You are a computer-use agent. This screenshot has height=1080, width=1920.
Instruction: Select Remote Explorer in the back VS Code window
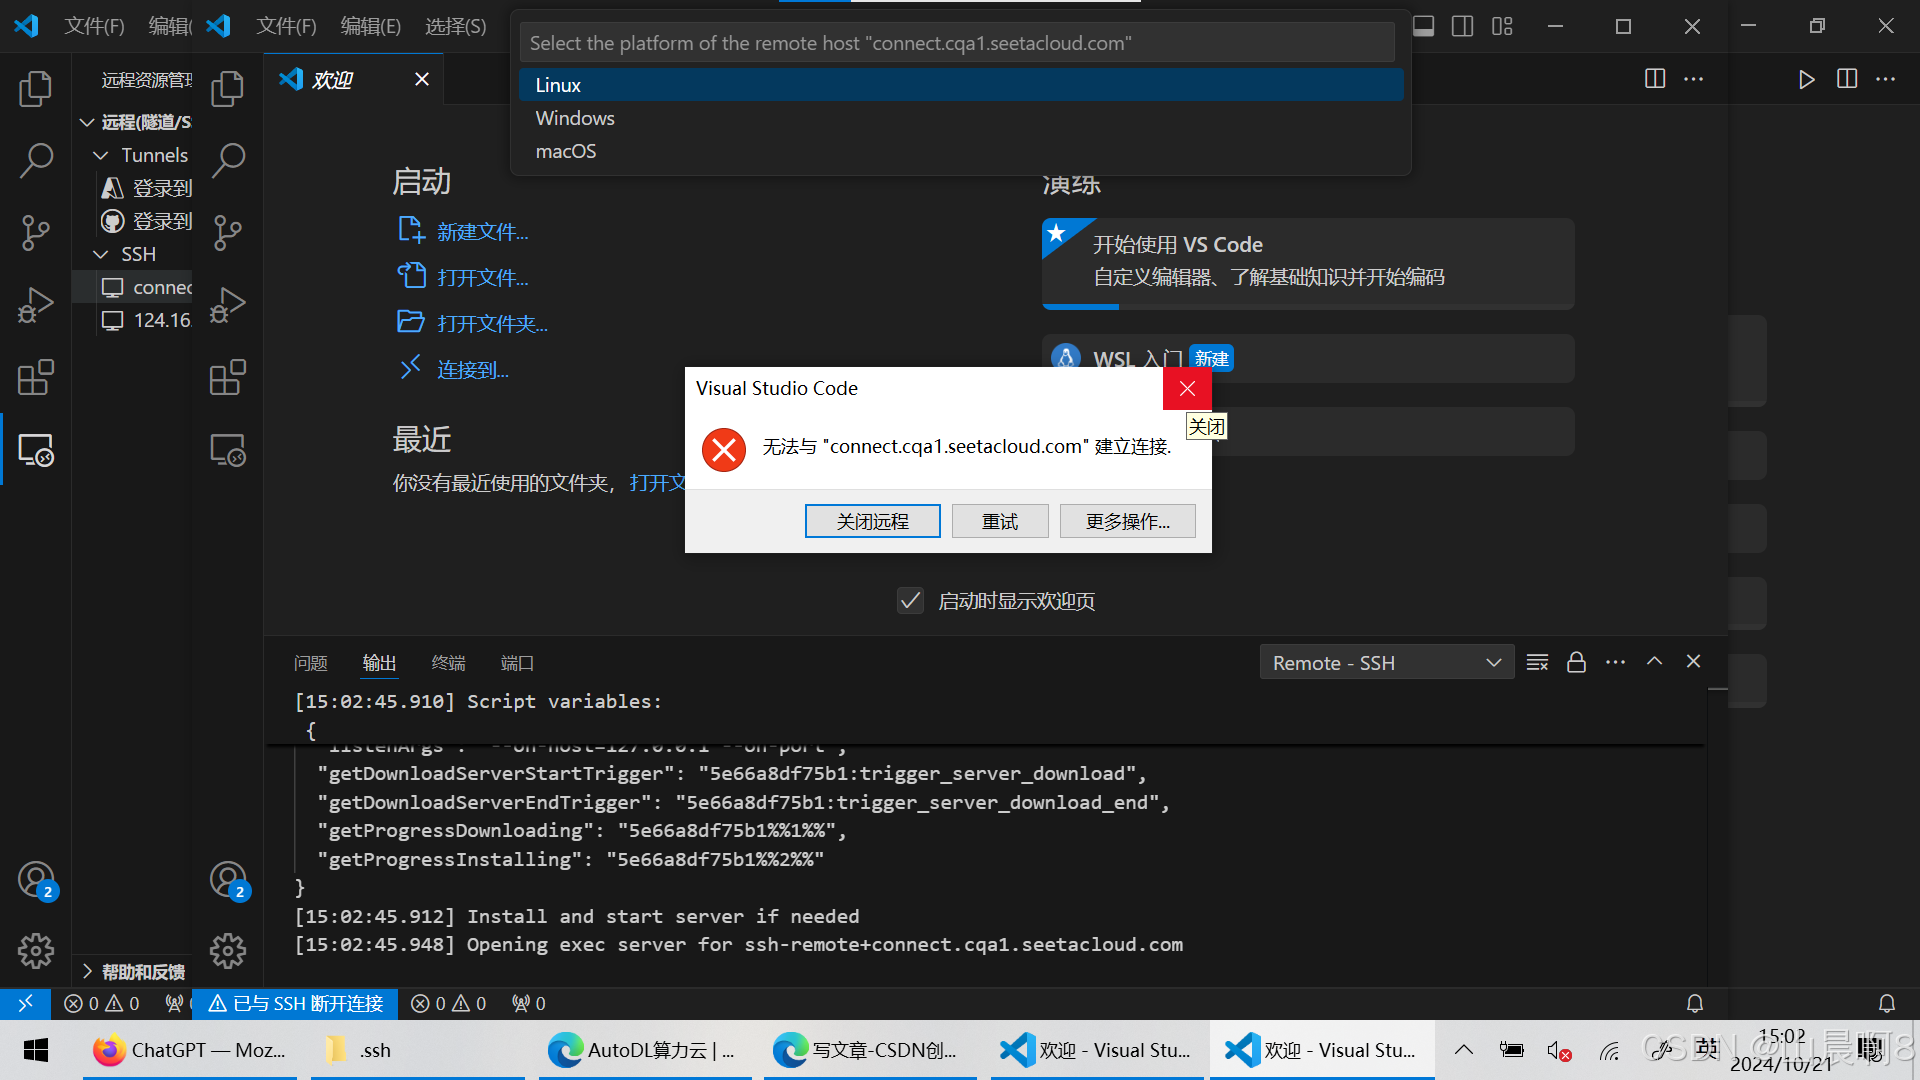click(36, 451)
